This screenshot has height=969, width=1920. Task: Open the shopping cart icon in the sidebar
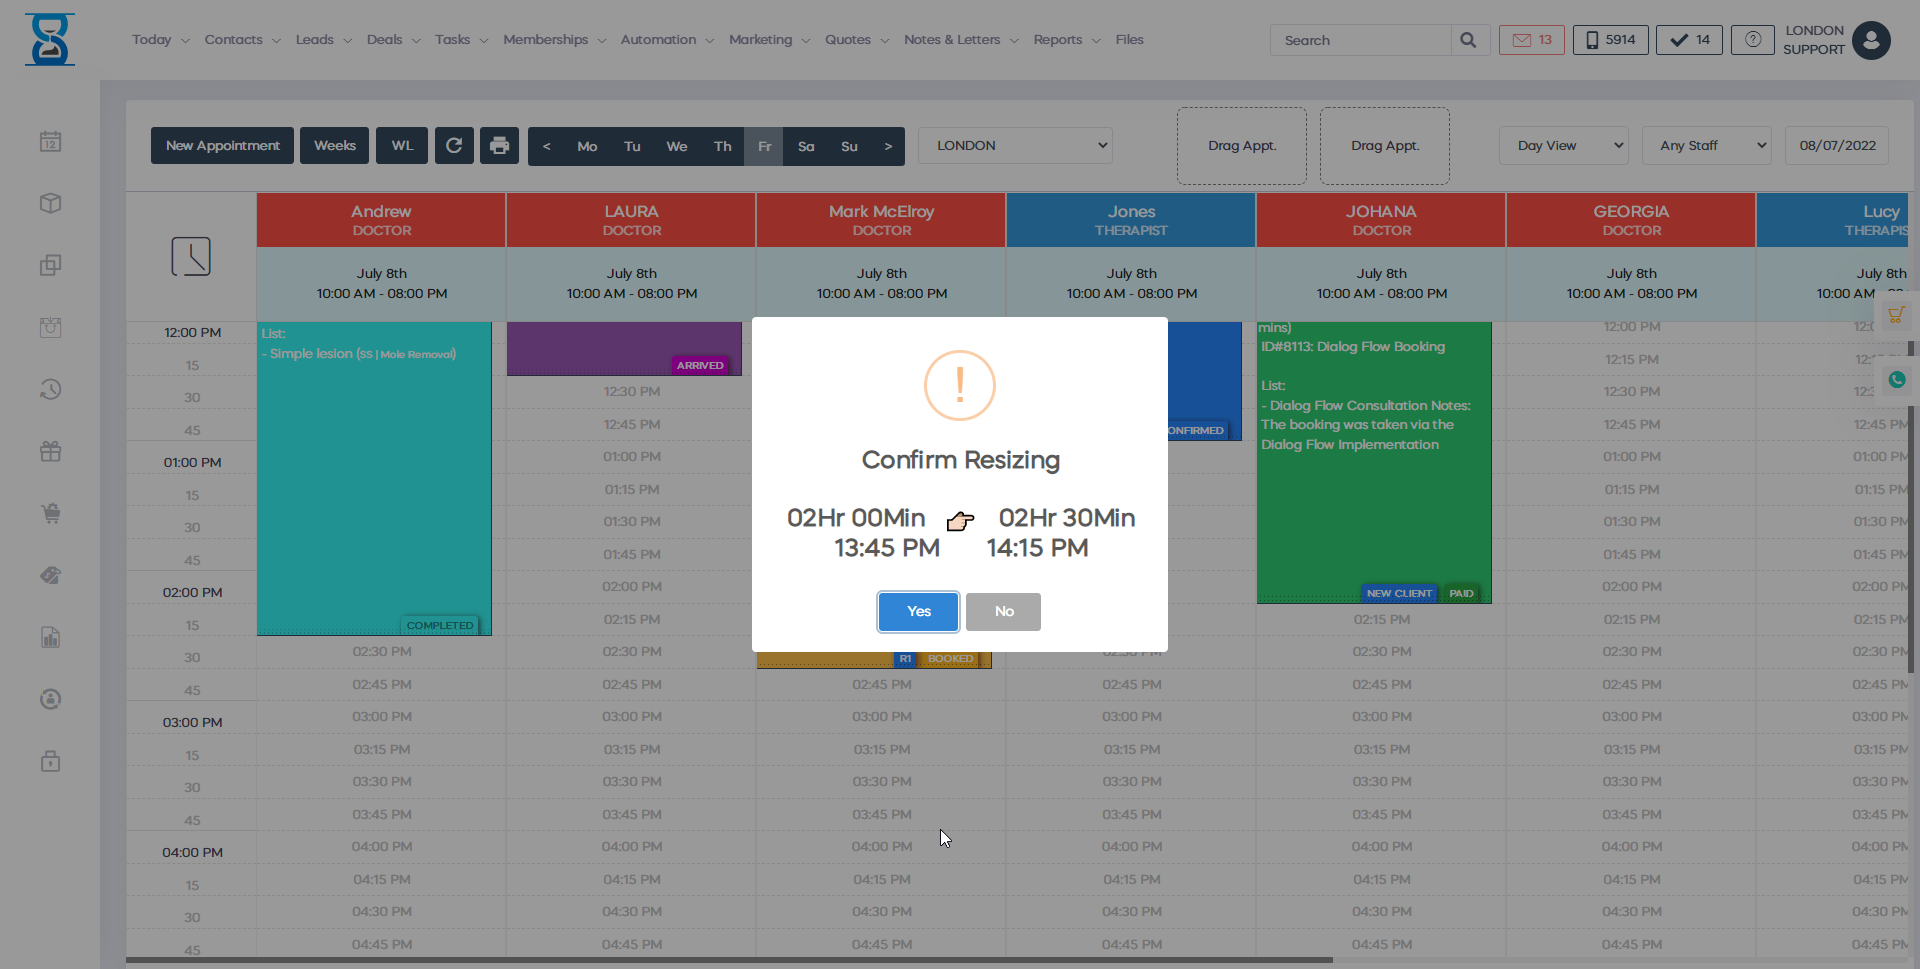point(50,513)
